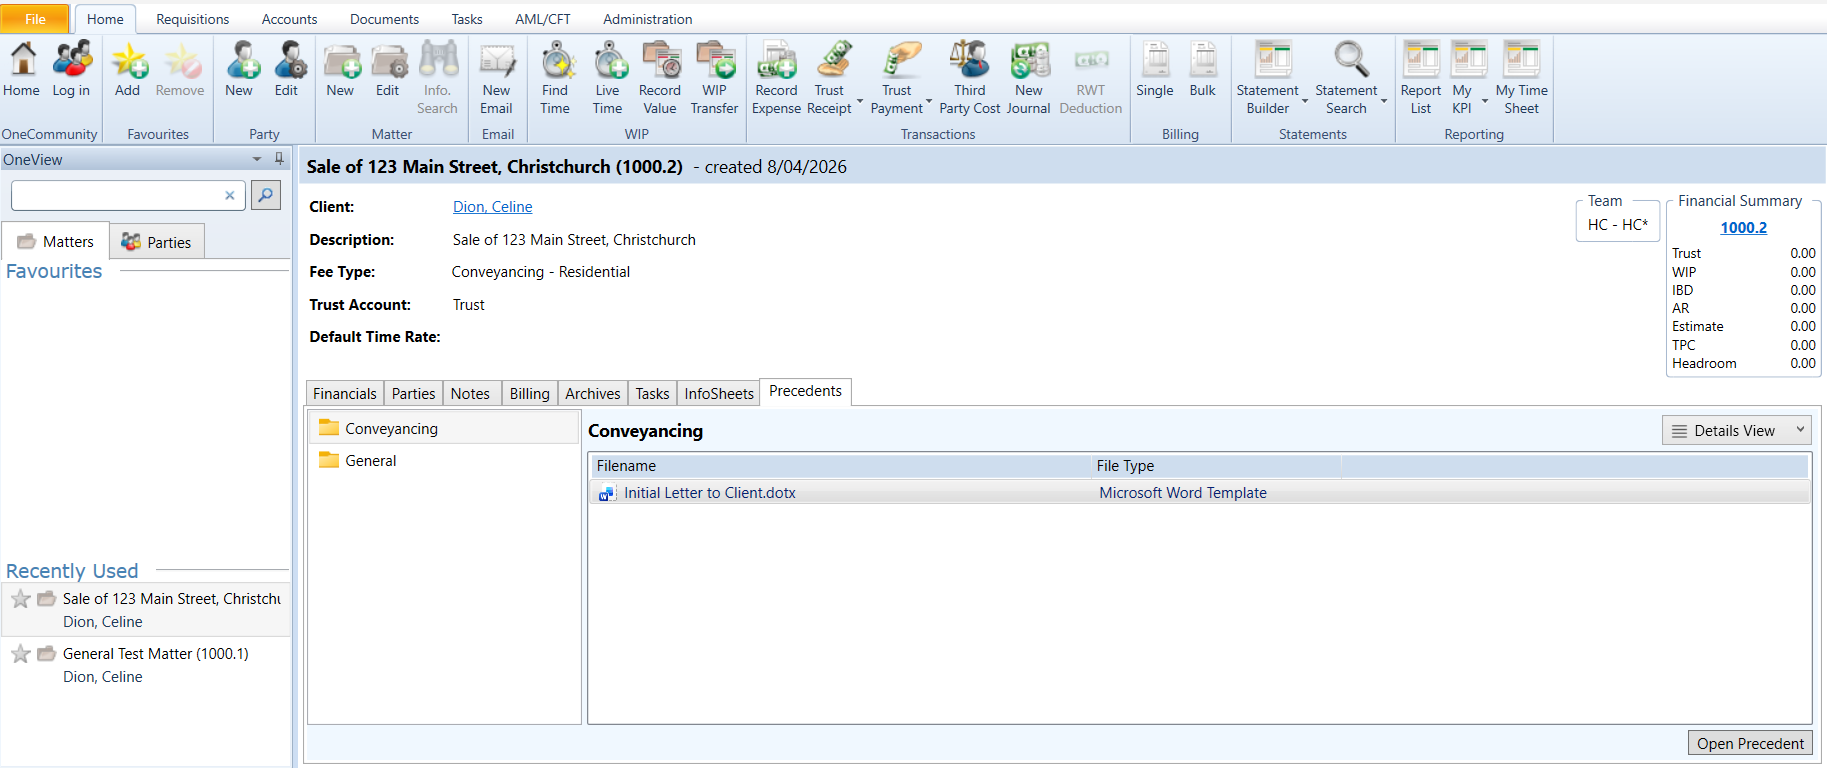Switch to the Documents ribbon tab
The width and height of the screenshot is (1827, 768).
click(x=385, y=19)
